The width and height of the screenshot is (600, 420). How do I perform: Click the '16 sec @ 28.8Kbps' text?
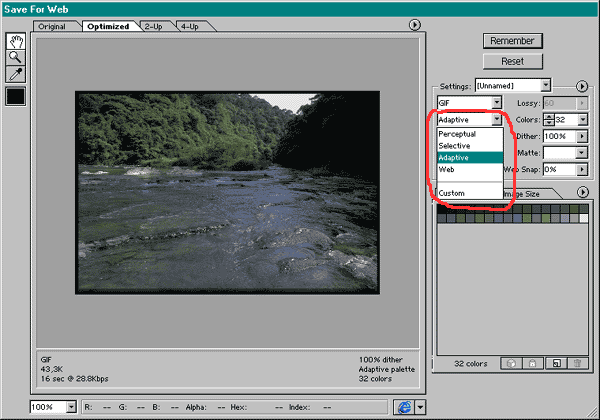(x=75, y=379)
